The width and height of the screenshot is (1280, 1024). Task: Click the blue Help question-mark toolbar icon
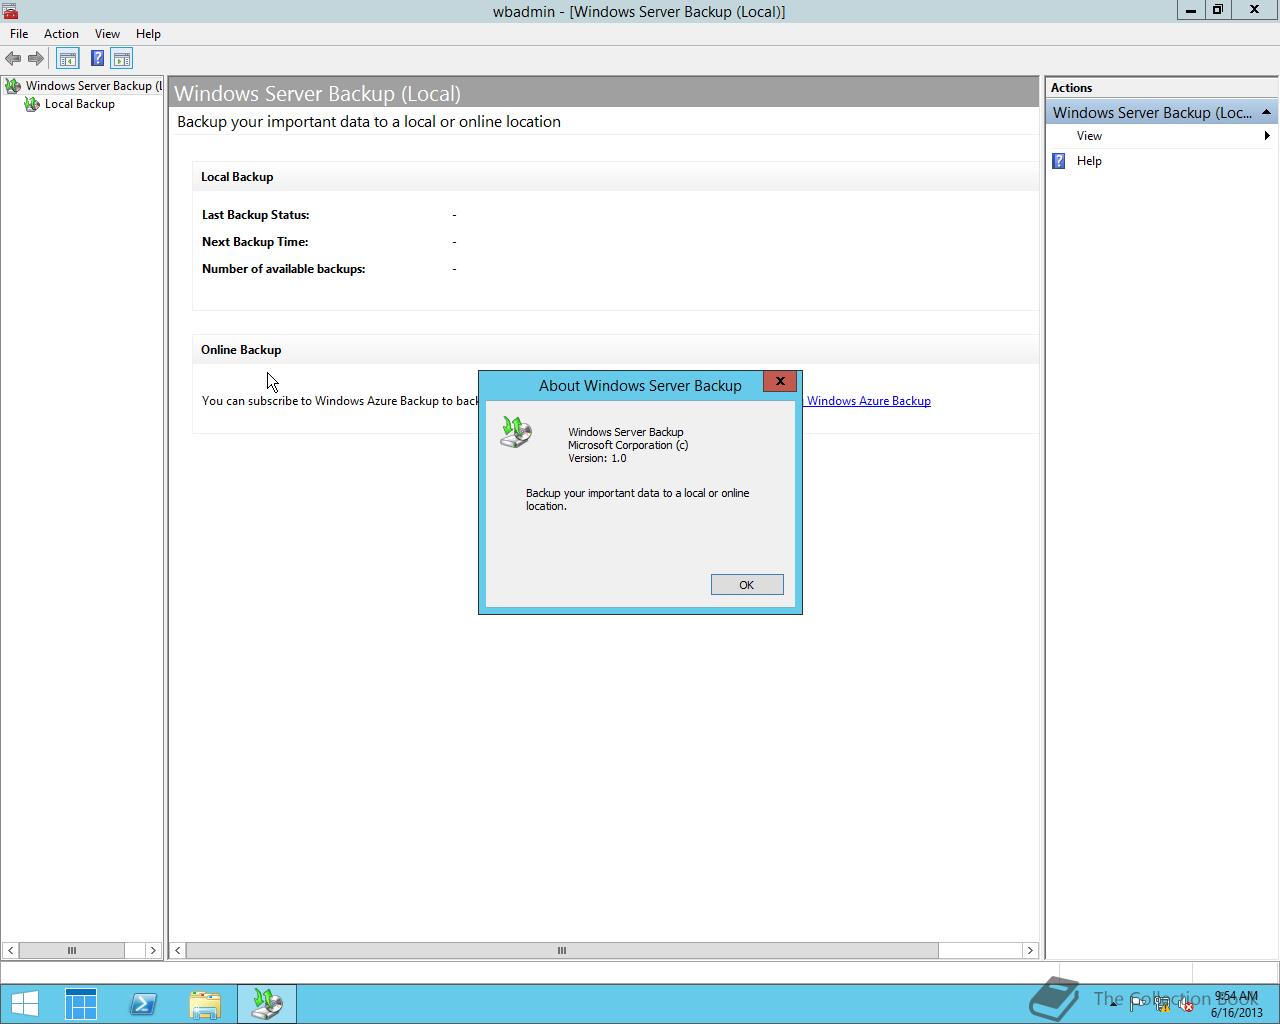97,59
